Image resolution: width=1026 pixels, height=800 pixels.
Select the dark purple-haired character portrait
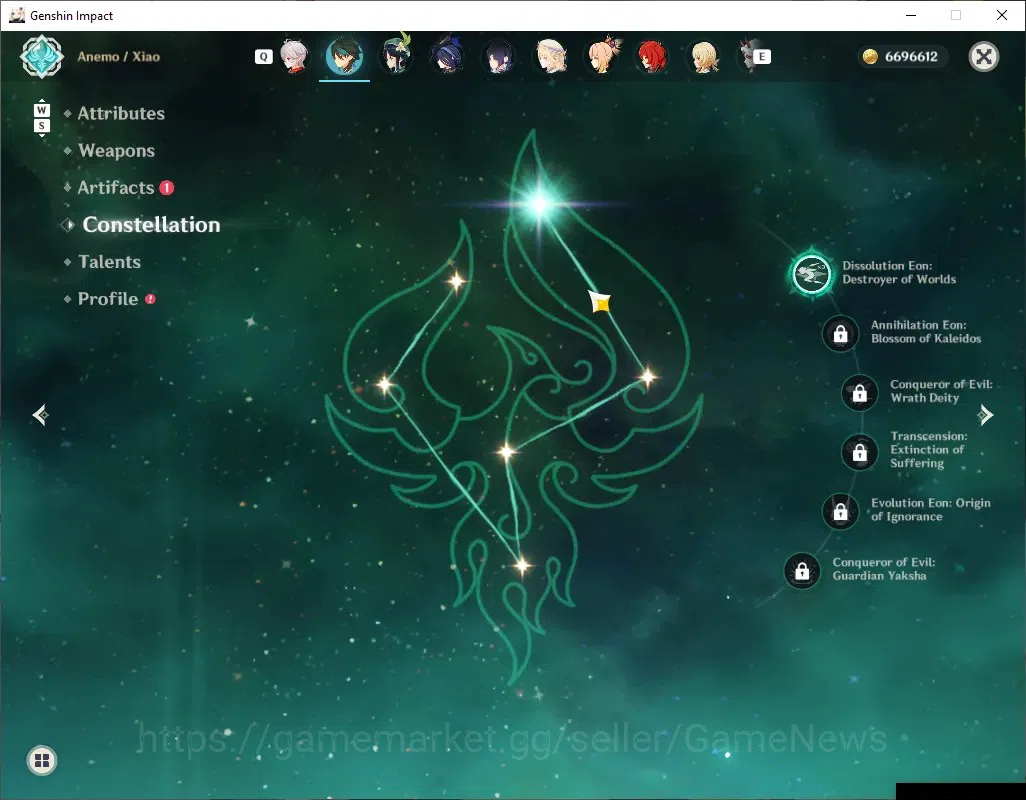pyautogui.click(x=499, y=56)
